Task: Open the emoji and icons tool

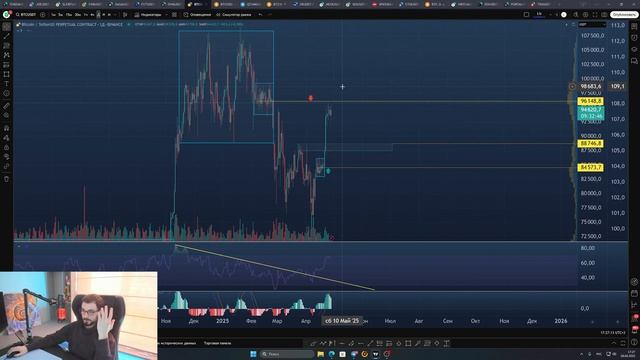Action: pyautogui.click(x=7, y=93)
